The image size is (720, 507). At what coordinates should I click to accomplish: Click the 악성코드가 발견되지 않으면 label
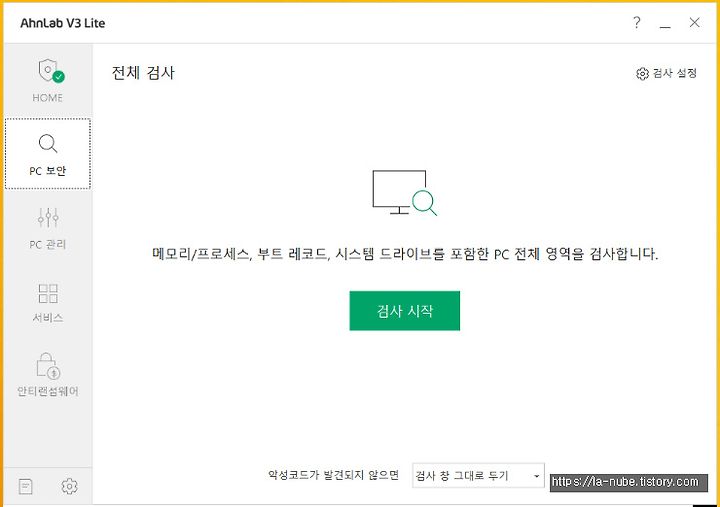click(334, 475)
